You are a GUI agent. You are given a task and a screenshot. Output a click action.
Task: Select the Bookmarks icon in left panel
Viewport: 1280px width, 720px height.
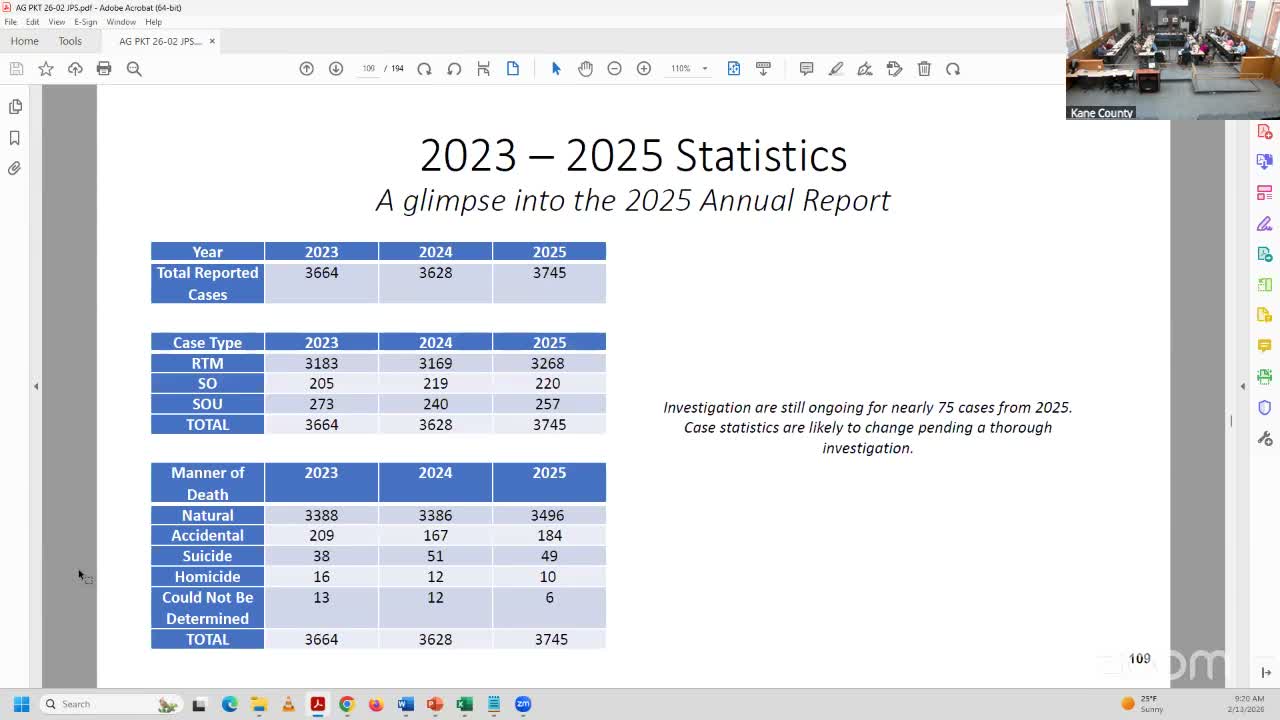(x=15, y=137)
